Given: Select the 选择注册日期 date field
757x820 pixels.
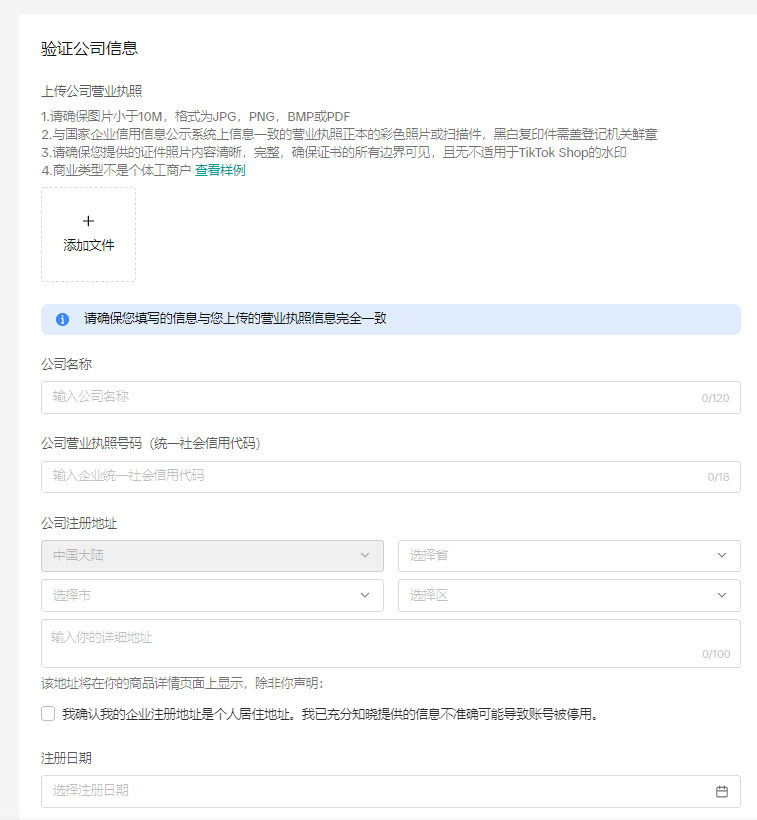Looking at the screenshot, I should pyautogui.click(x=370, y=791).
